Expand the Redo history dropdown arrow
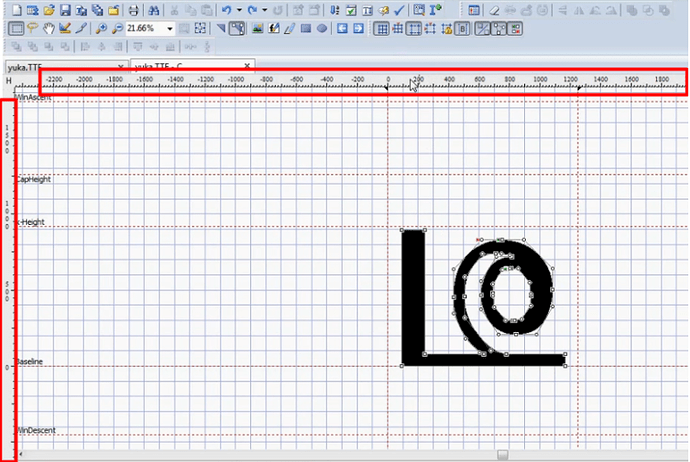690x462 pixels. point(264,9)
